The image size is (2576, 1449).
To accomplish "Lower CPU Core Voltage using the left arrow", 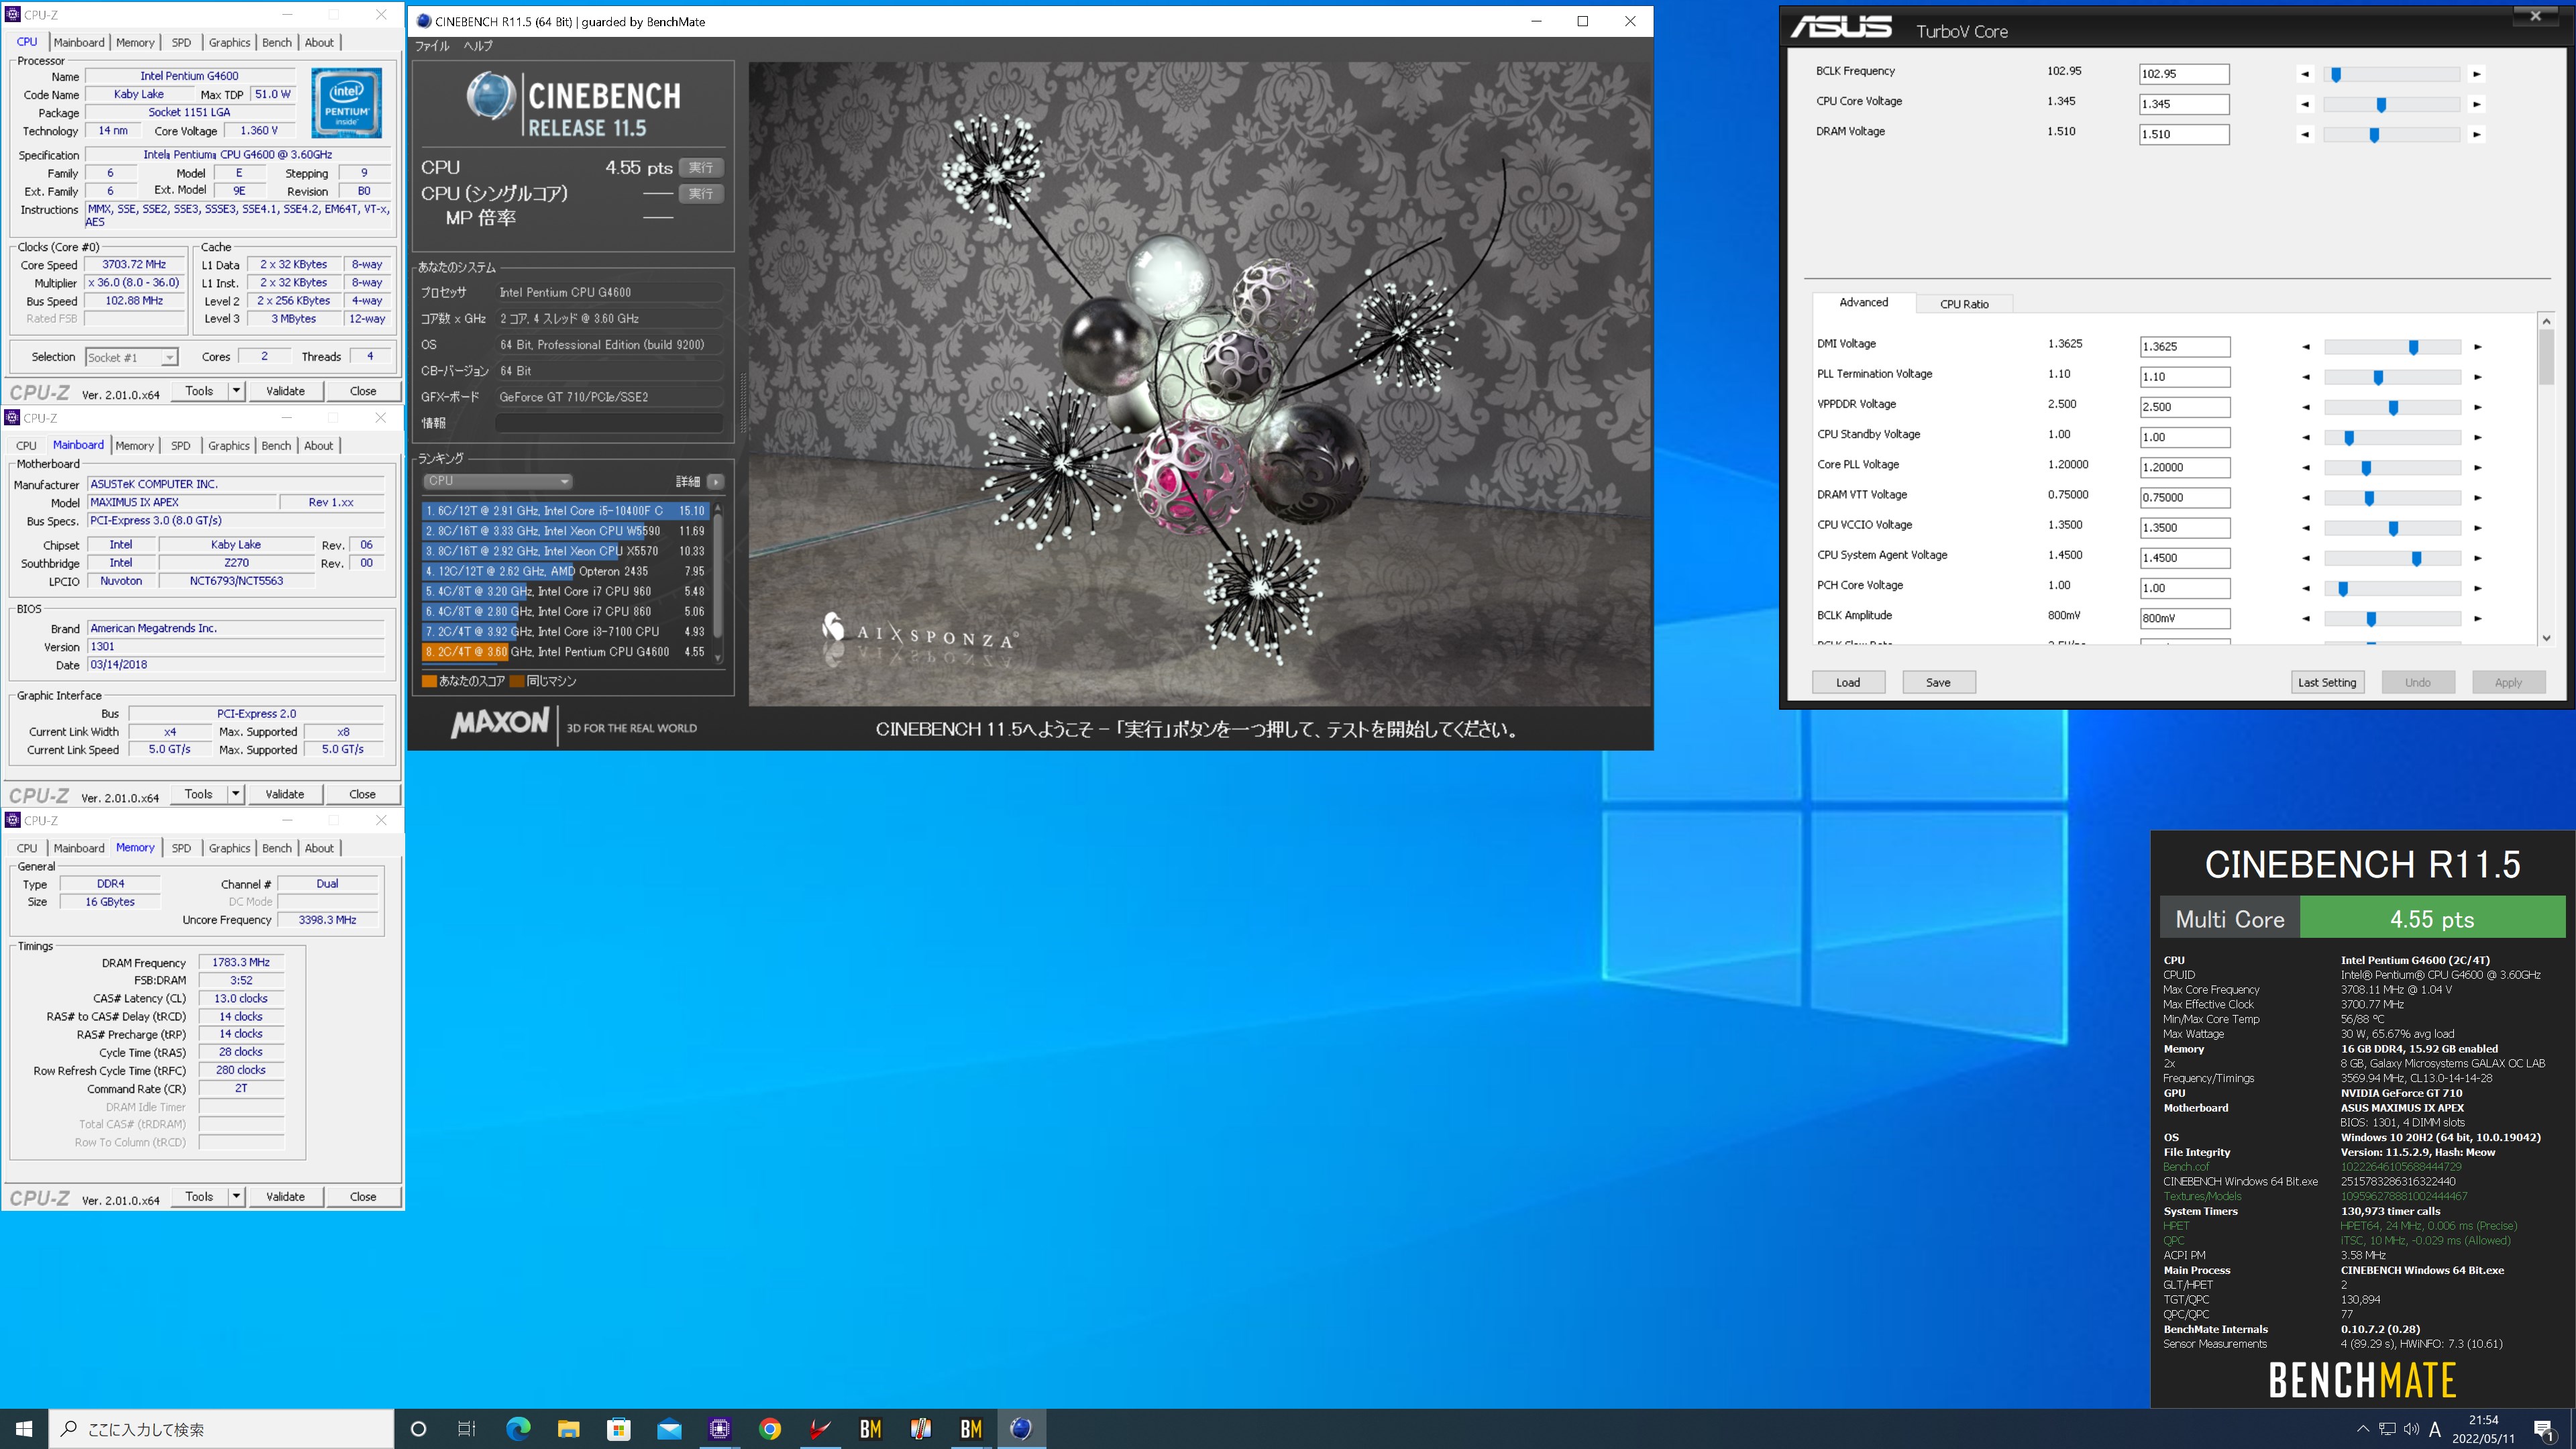I will coord(2305,104).
